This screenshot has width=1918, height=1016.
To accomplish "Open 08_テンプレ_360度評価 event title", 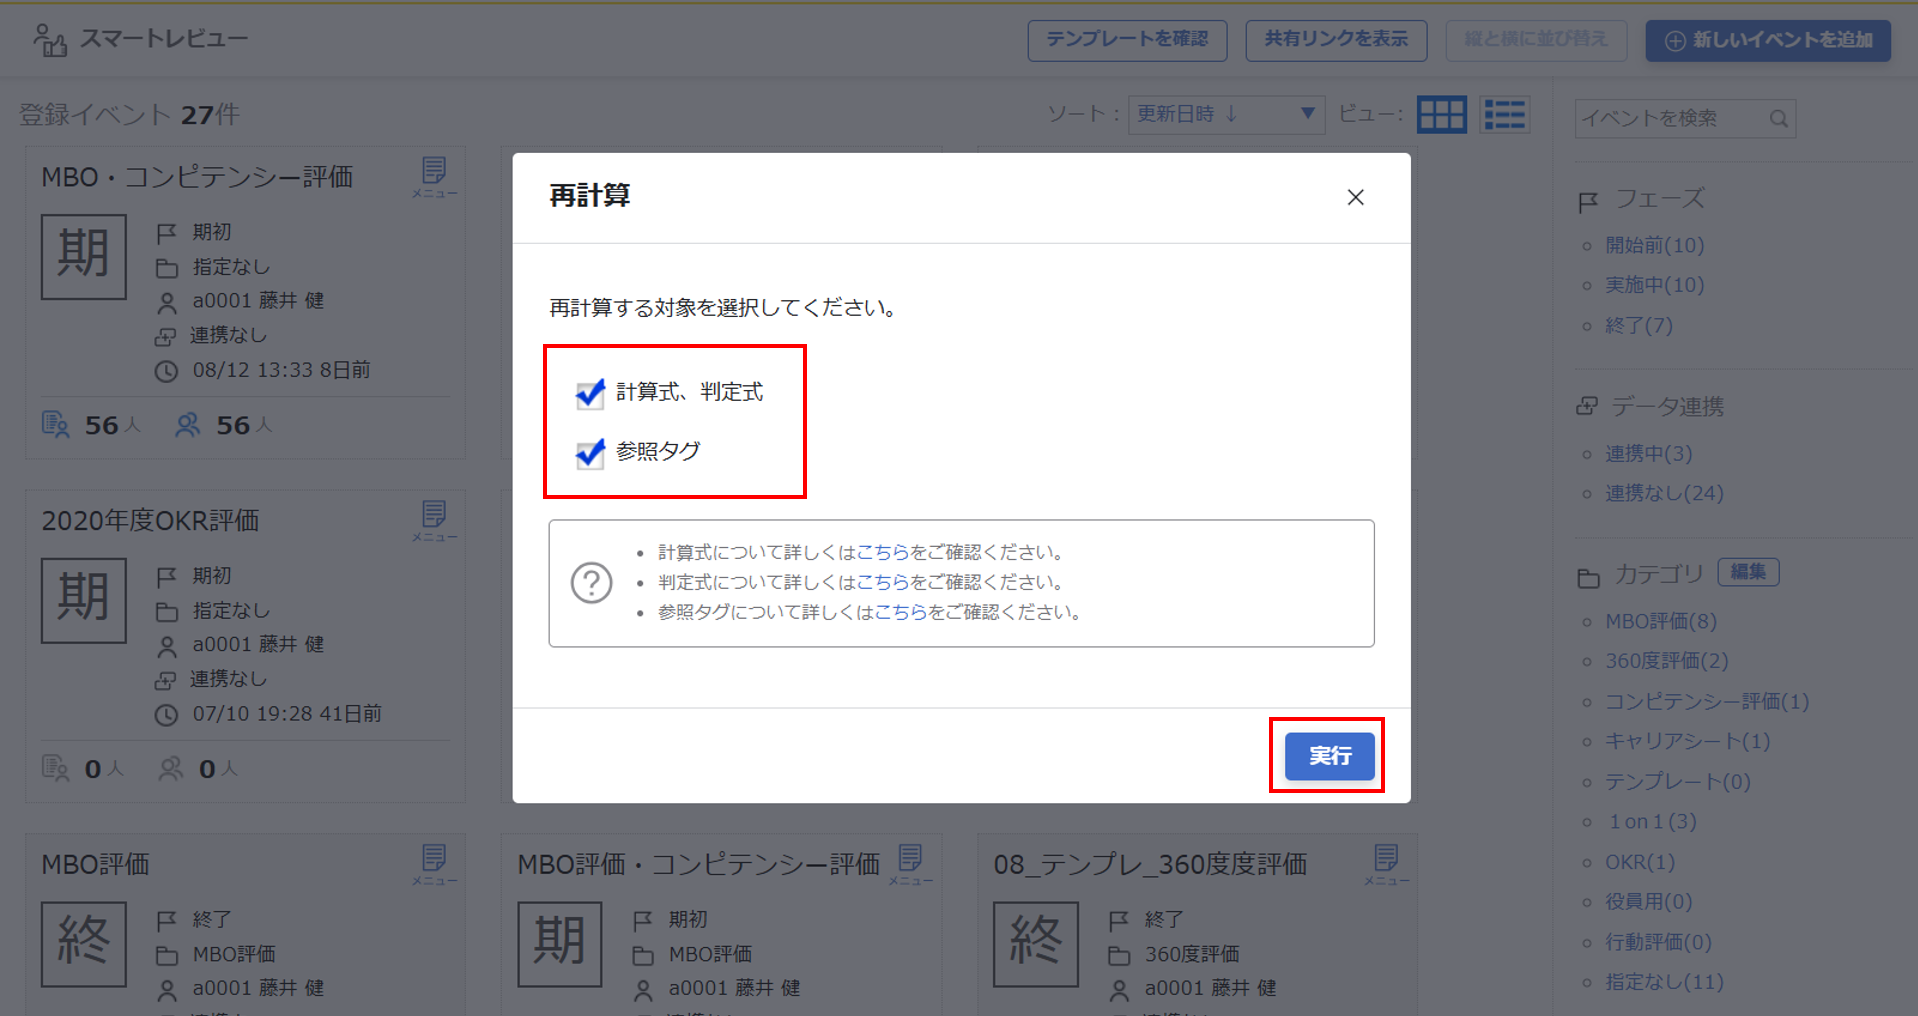I will coord(1150,865).
